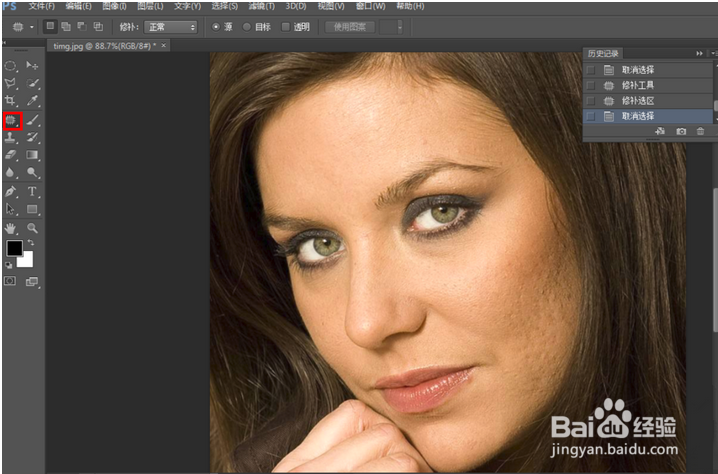Click Subtract from selection mode button

tap(82, 27)
